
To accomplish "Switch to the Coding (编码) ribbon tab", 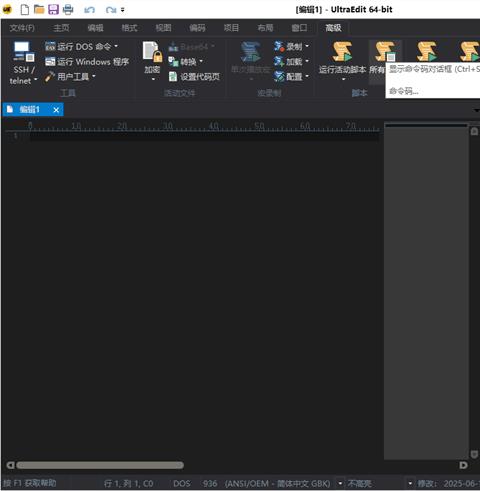I will [x=197, y=28].
